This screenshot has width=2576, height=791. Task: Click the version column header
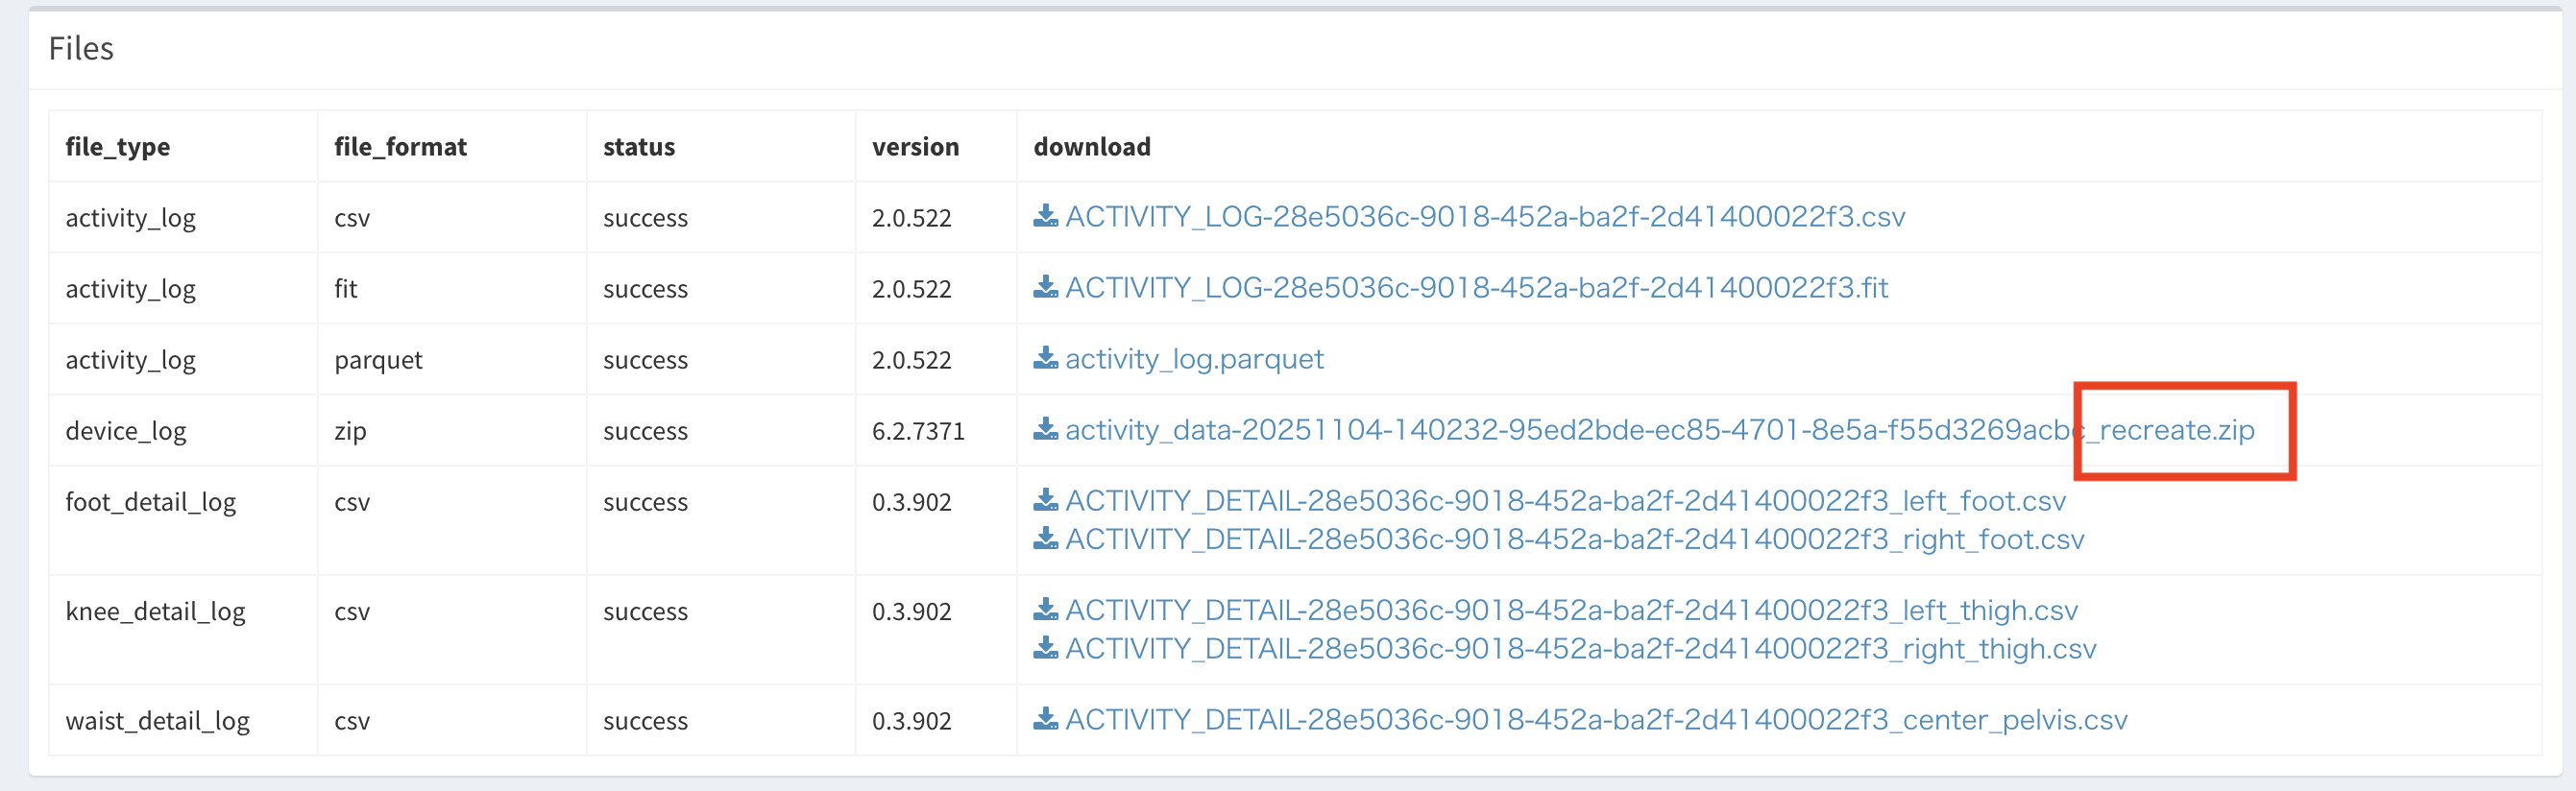tap(915, 147)
